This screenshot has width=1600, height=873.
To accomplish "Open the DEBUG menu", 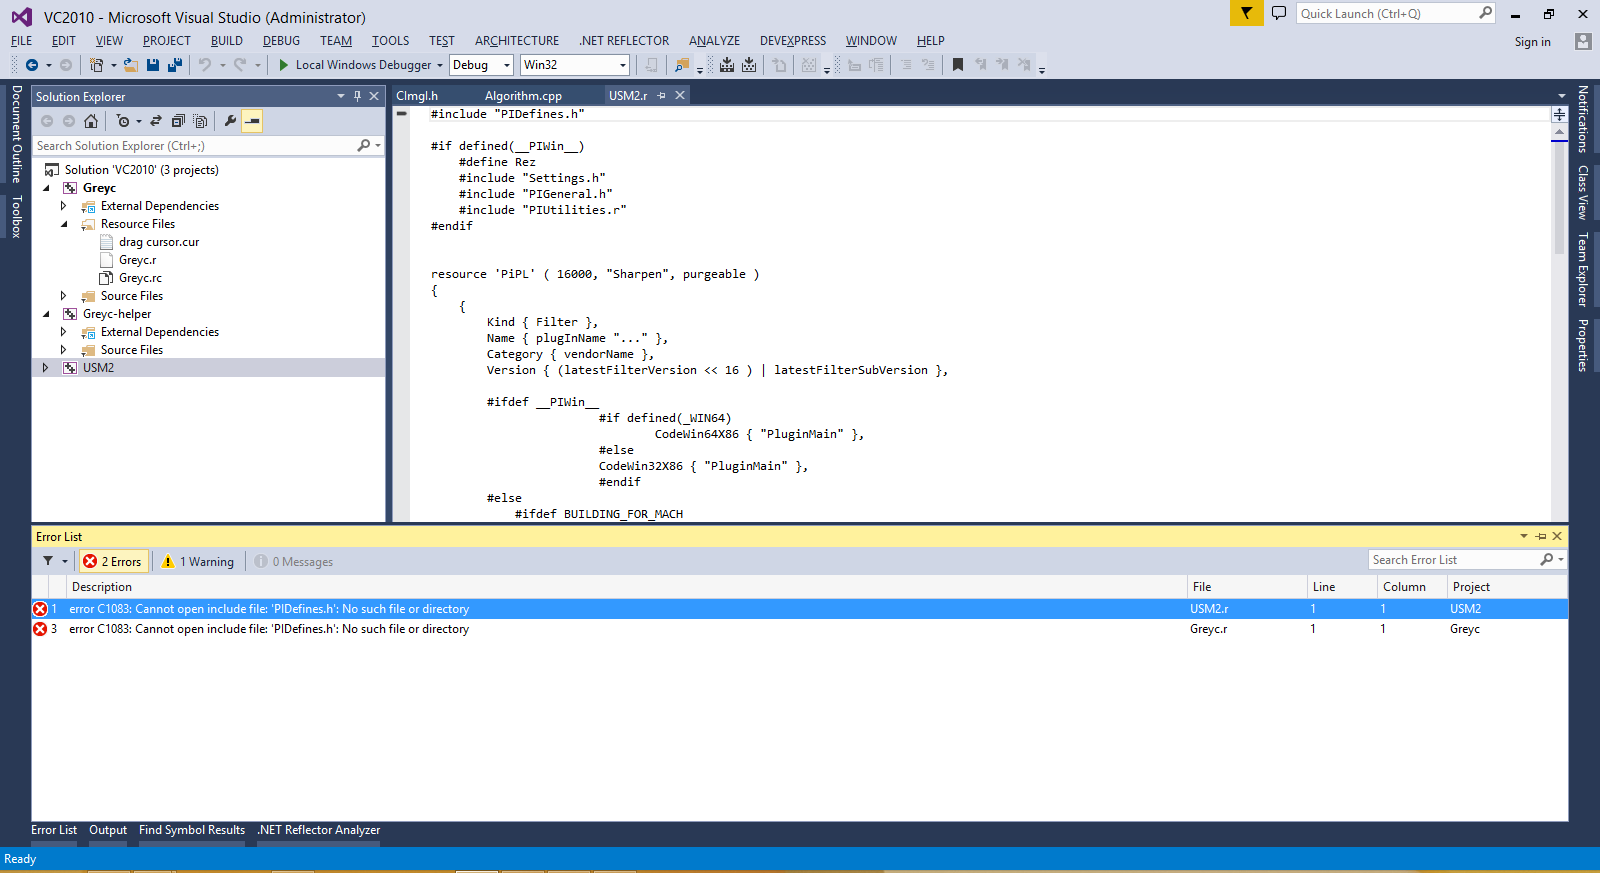I will 281,41.
